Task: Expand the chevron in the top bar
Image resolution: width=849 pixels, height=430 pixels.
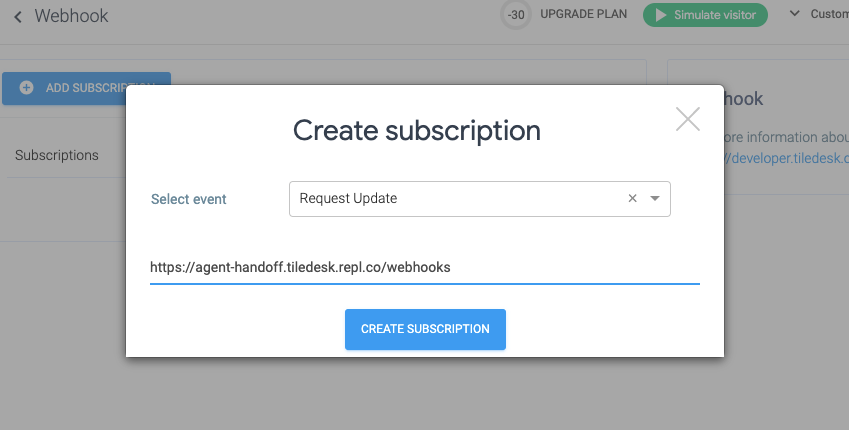Action: click(x=795, y=14)
